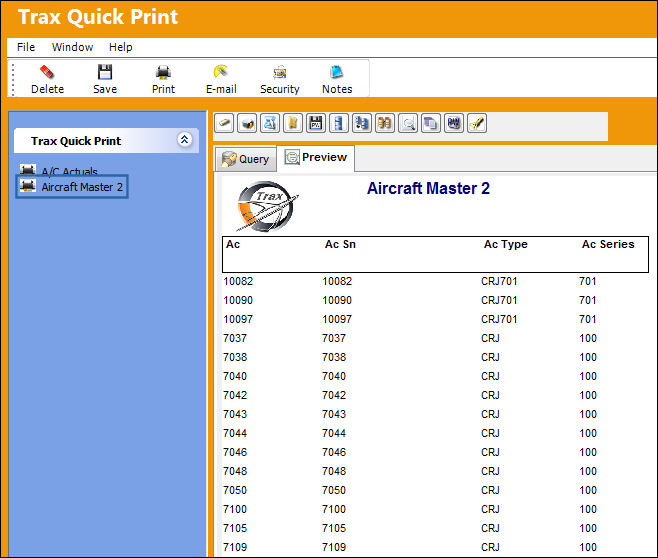Click Ac value 7043
Image resolution: width=658 pixels, height=558 pixels.
(x=235, y=414)
